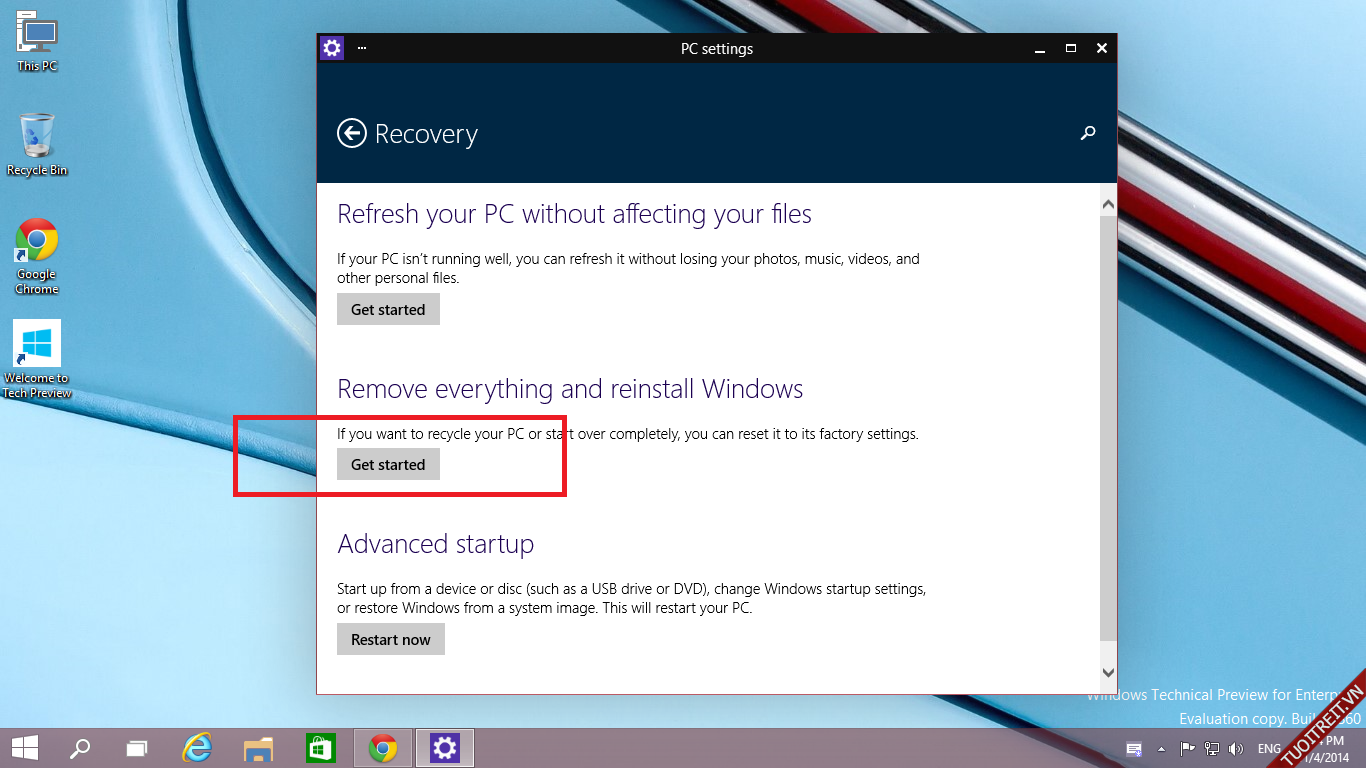Image resolution: width=1366 pixels, height=768 pixels.
Task: Click the network icon in system tray
Action: tap(1212, 748)
